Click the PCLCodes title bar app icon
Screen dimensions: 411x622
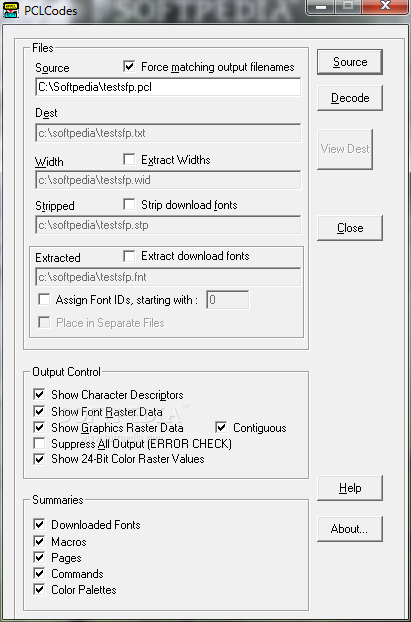tap(10, 9)
